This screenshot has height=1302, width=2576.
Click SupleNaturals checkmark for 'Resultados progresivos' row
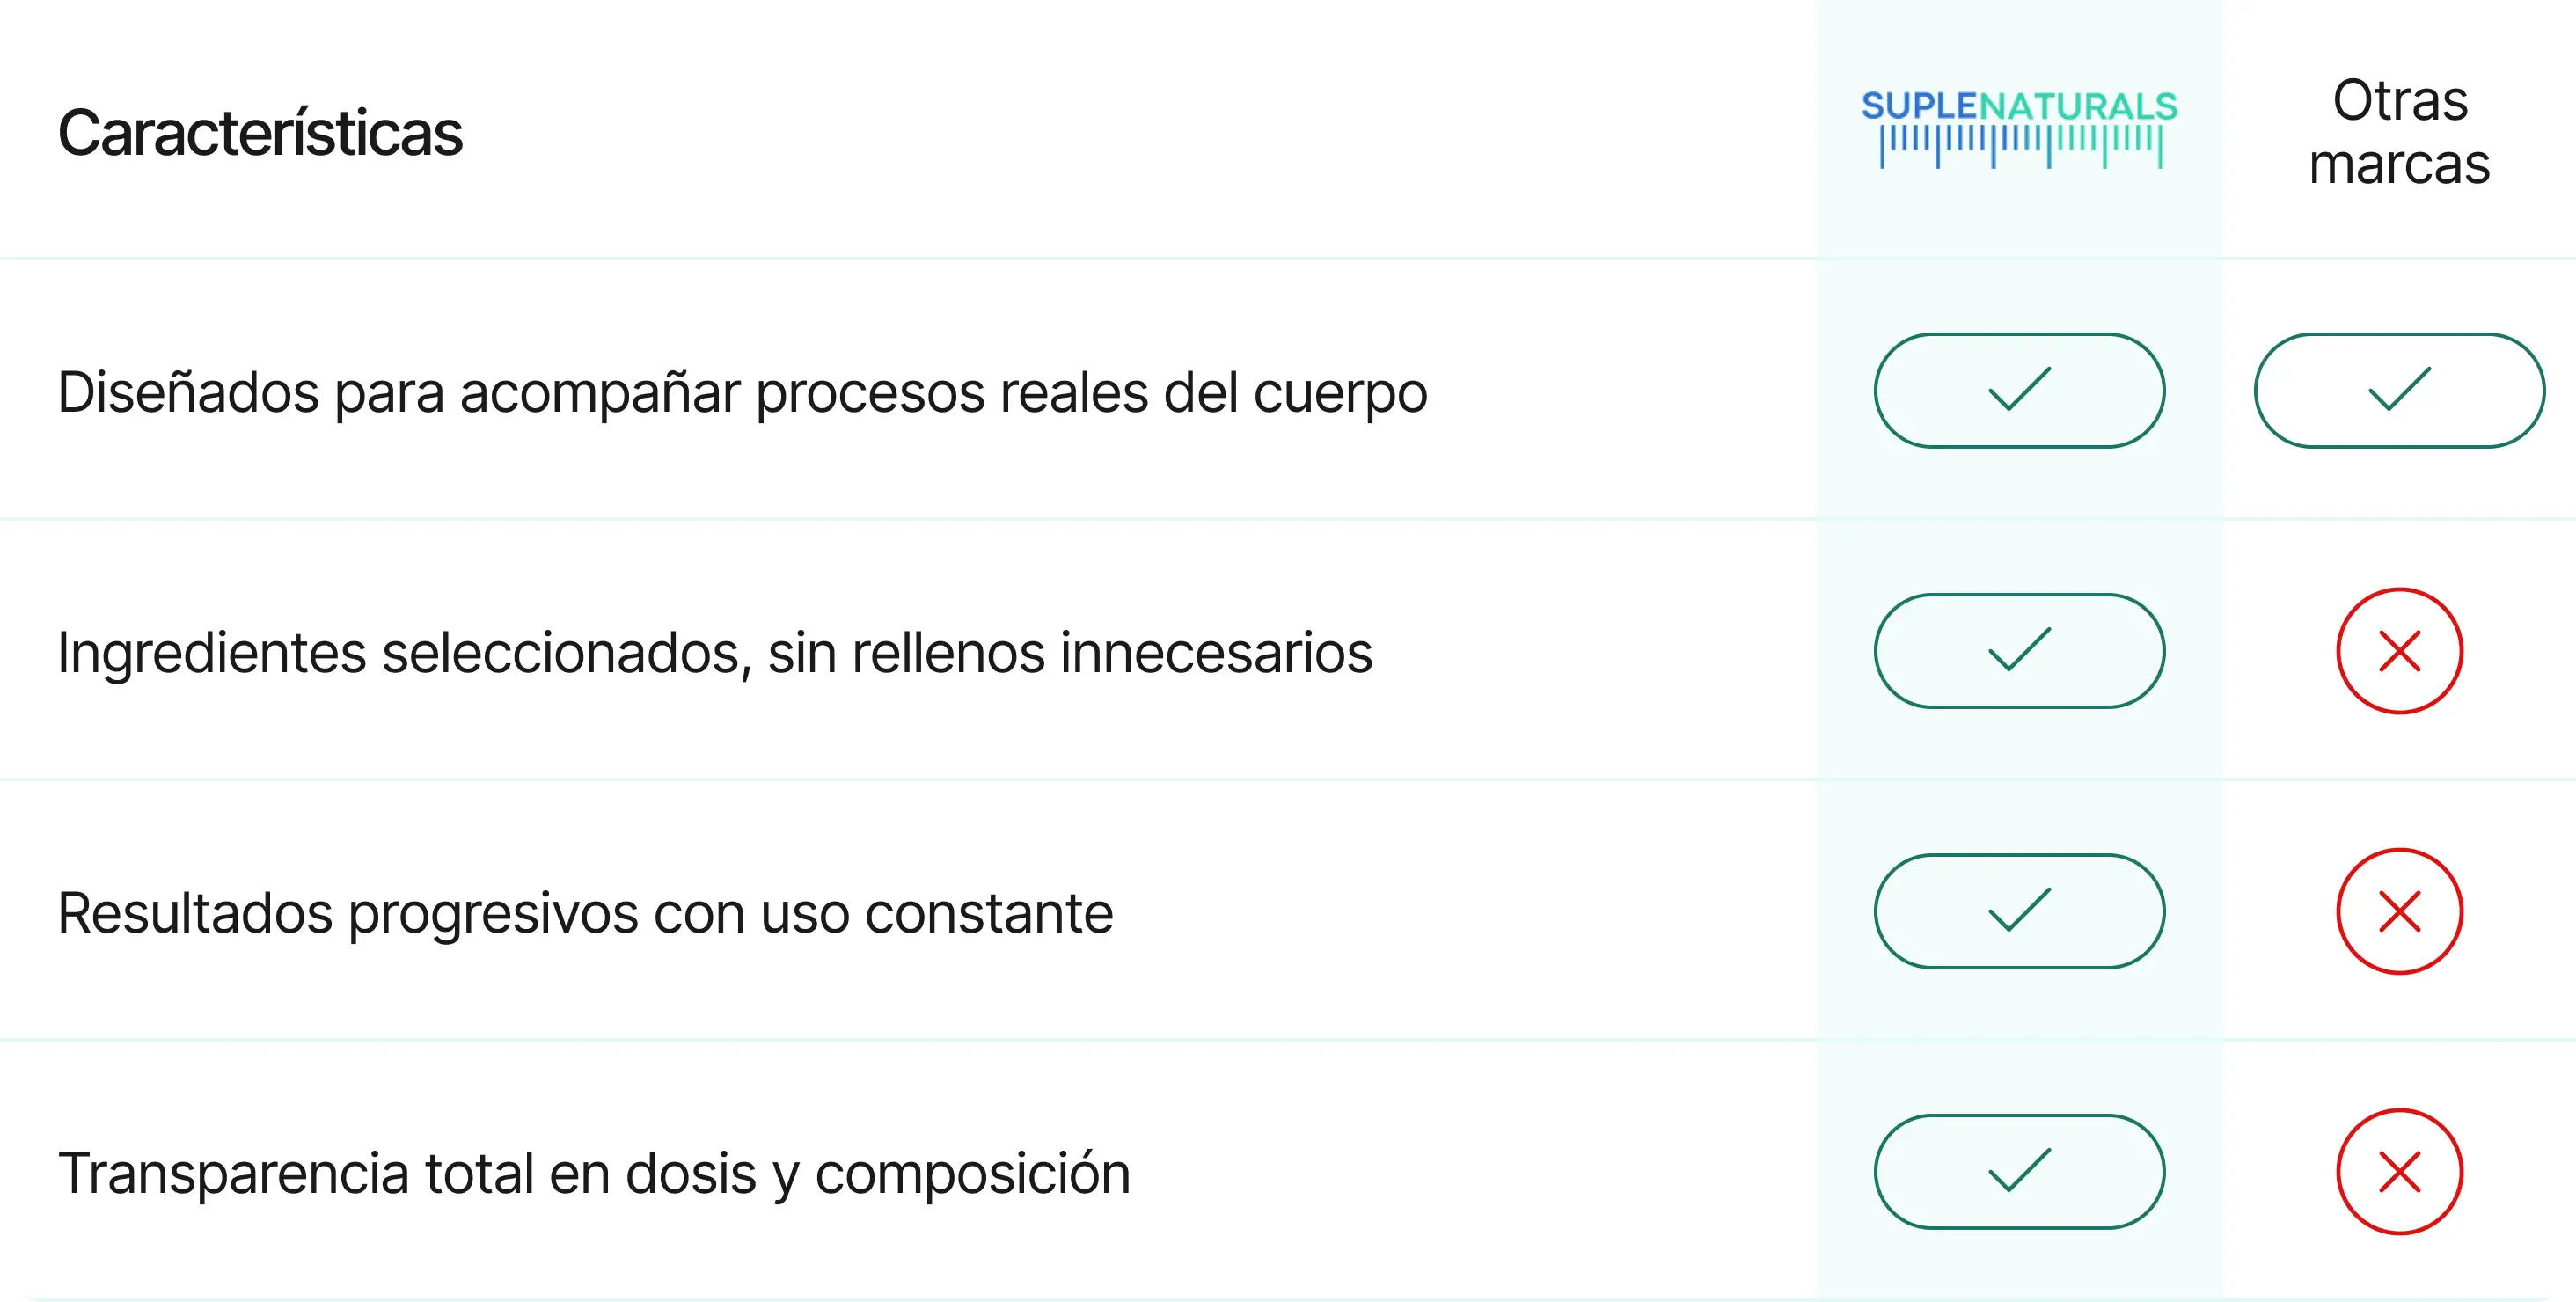coord(2019,911)
